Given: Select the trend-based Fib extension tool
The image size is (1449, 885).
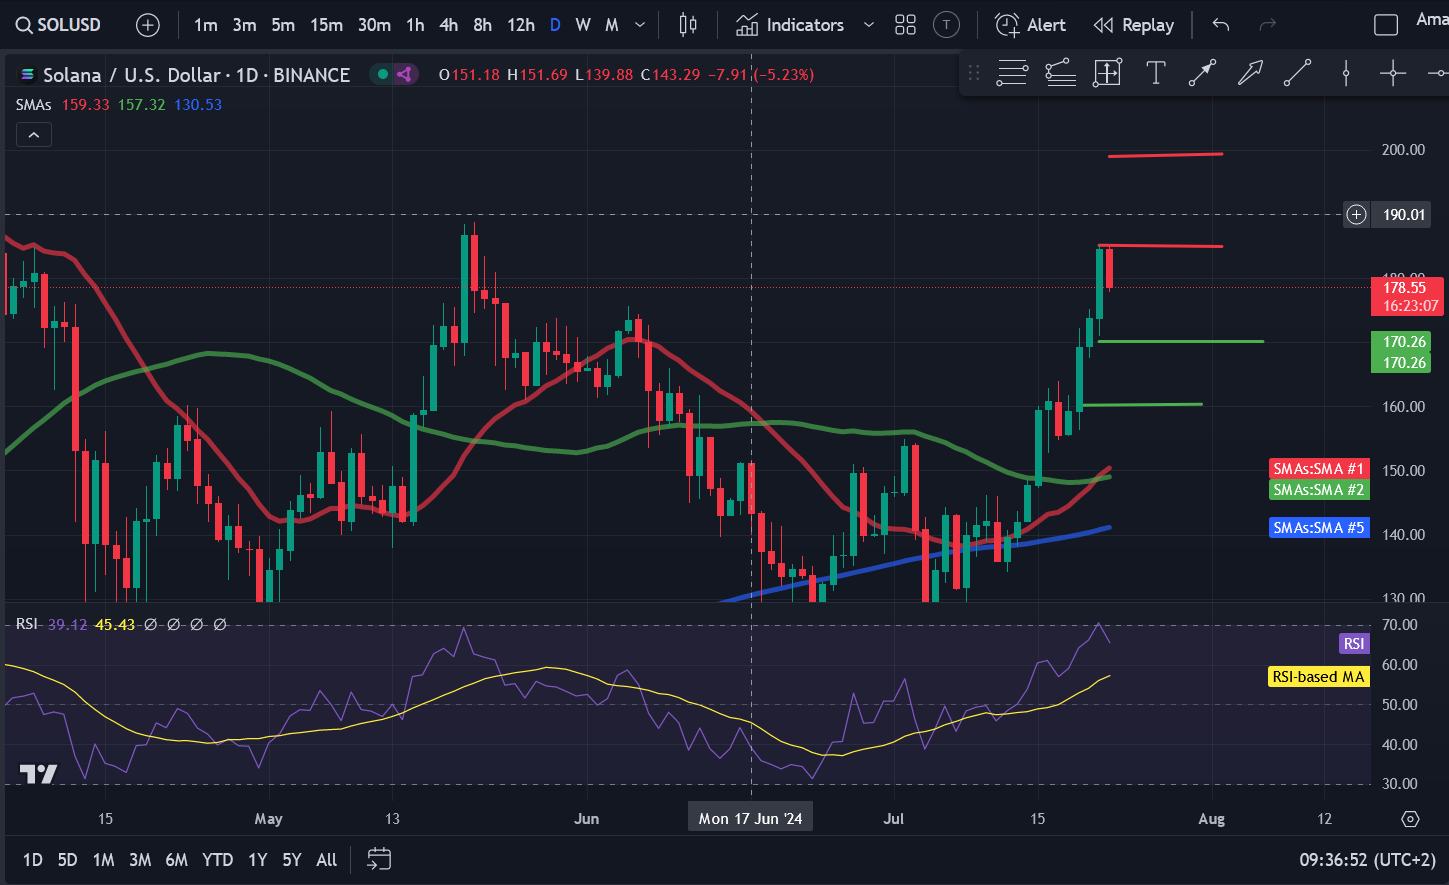Looking at the screenshot, I should tap(1060, 73).
